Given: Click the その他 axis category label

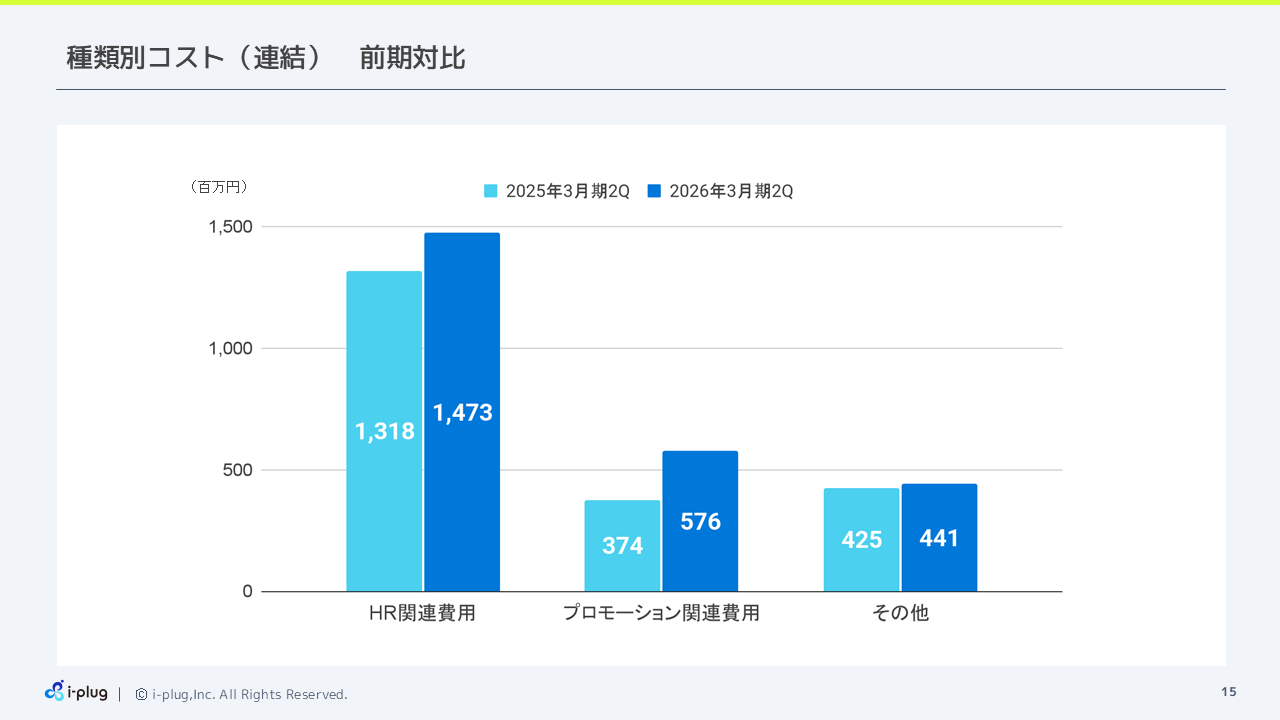Looking at the screenshot, I should [900, 613].
